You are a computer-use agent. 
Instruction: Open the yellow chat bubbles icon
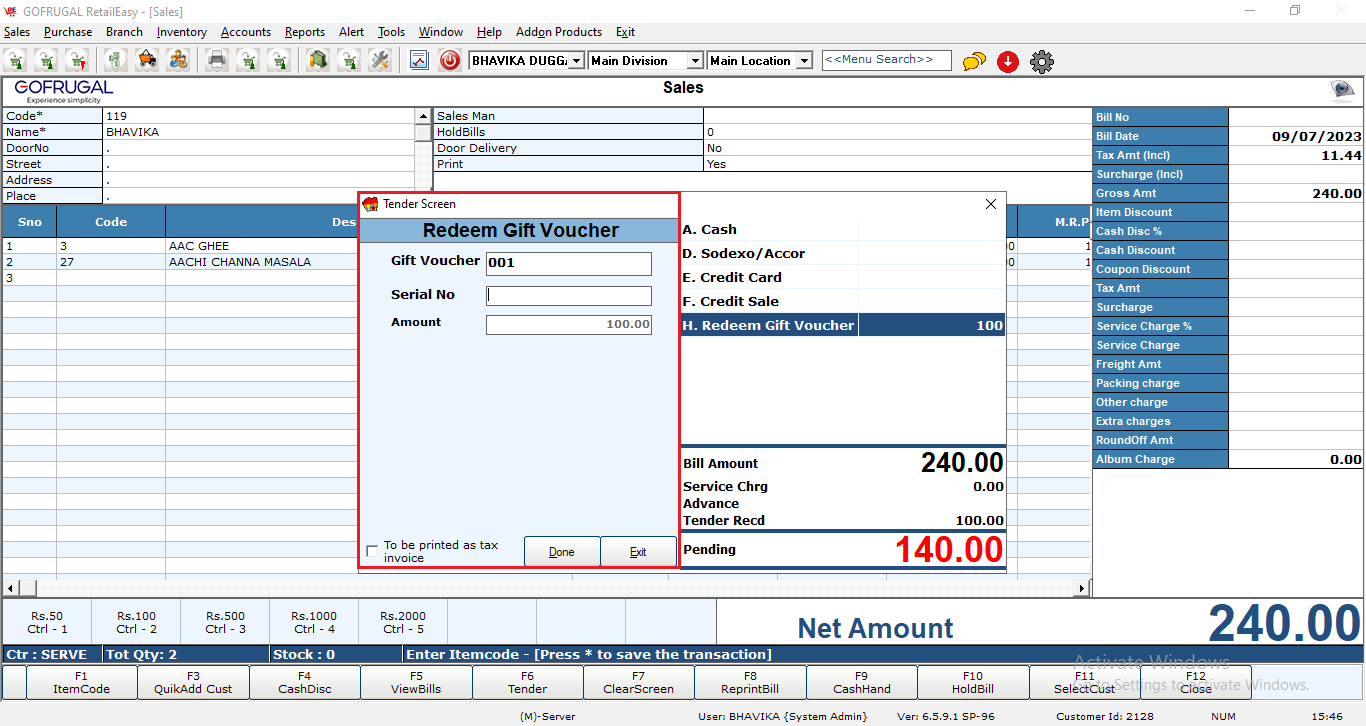974,62
